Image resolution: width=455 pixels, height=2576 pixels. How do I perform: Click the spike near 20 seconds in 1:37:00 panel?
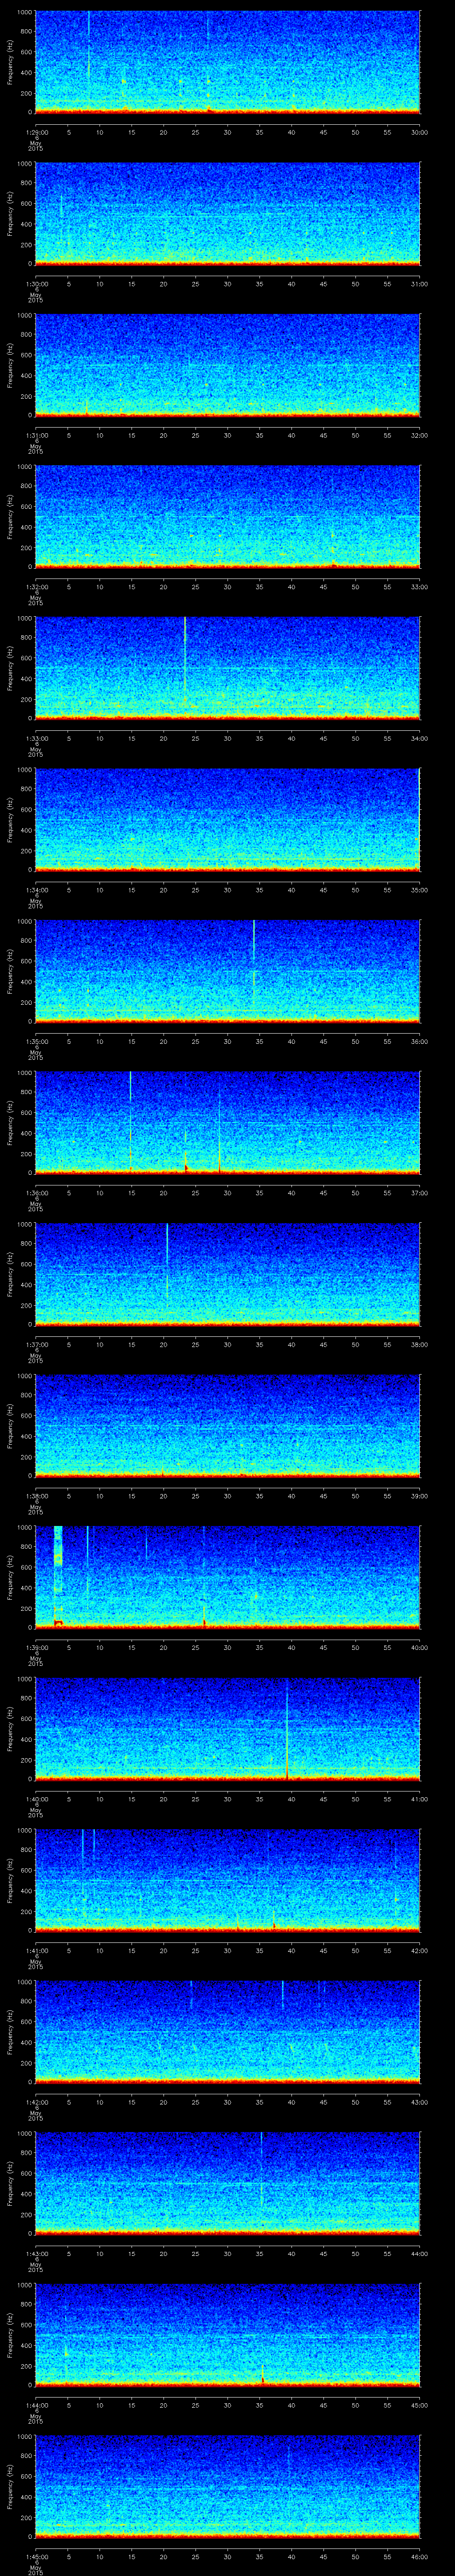click(x=166, y=1262)
